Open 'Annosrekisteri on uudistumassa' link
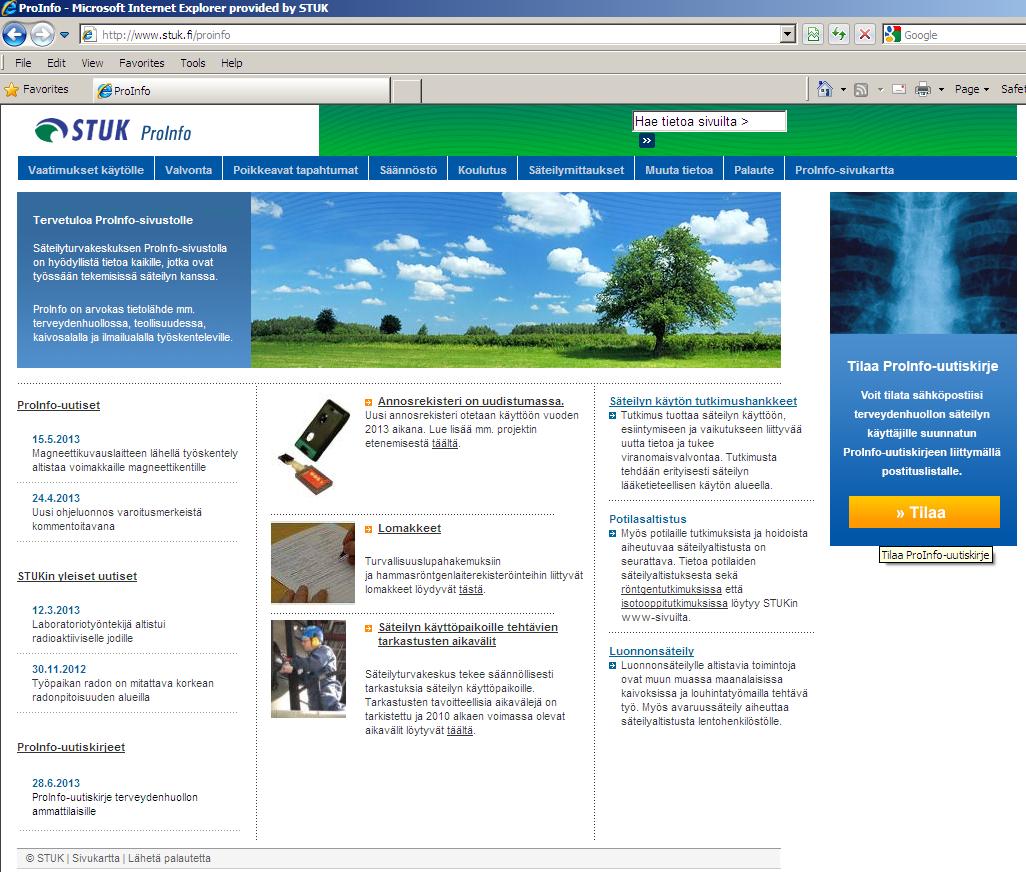This screenshot has width=1026, height=872. click(x=470, y=401)
